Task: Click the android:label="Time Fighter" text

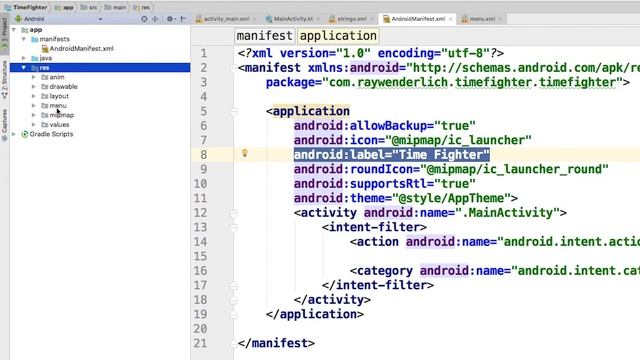Action: 391,155
